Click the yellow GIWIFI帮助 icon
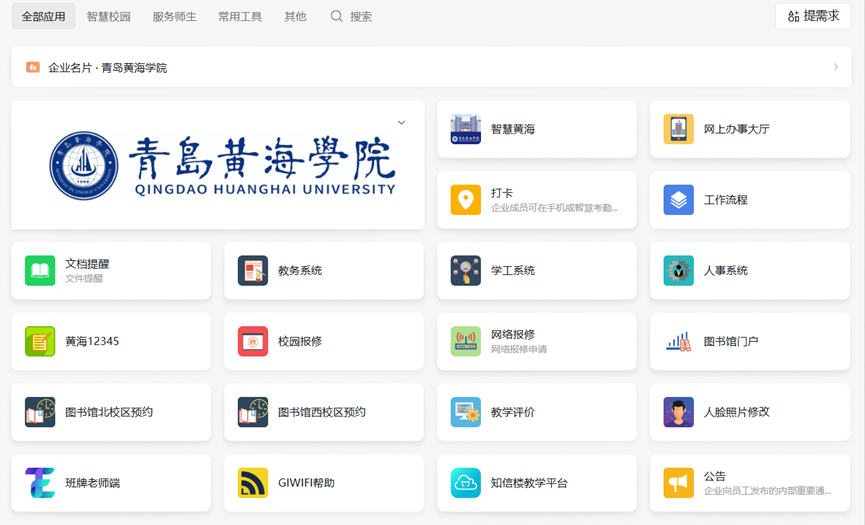865x525 pixels. [253, 483]
